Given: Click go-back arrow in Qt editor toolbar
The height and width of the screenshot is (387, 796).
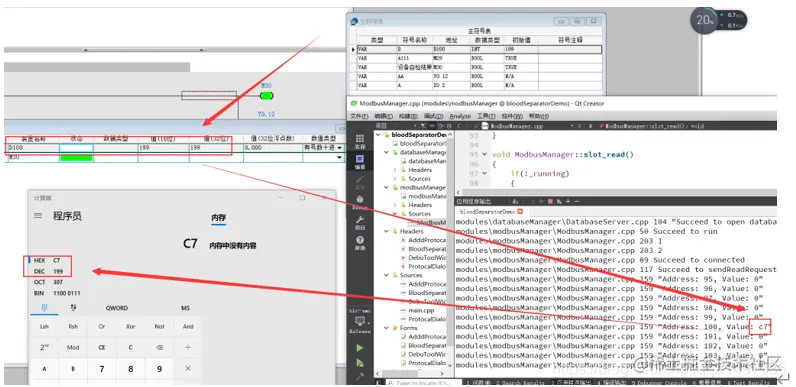Looking at the screenshot, I should (459, 125).
